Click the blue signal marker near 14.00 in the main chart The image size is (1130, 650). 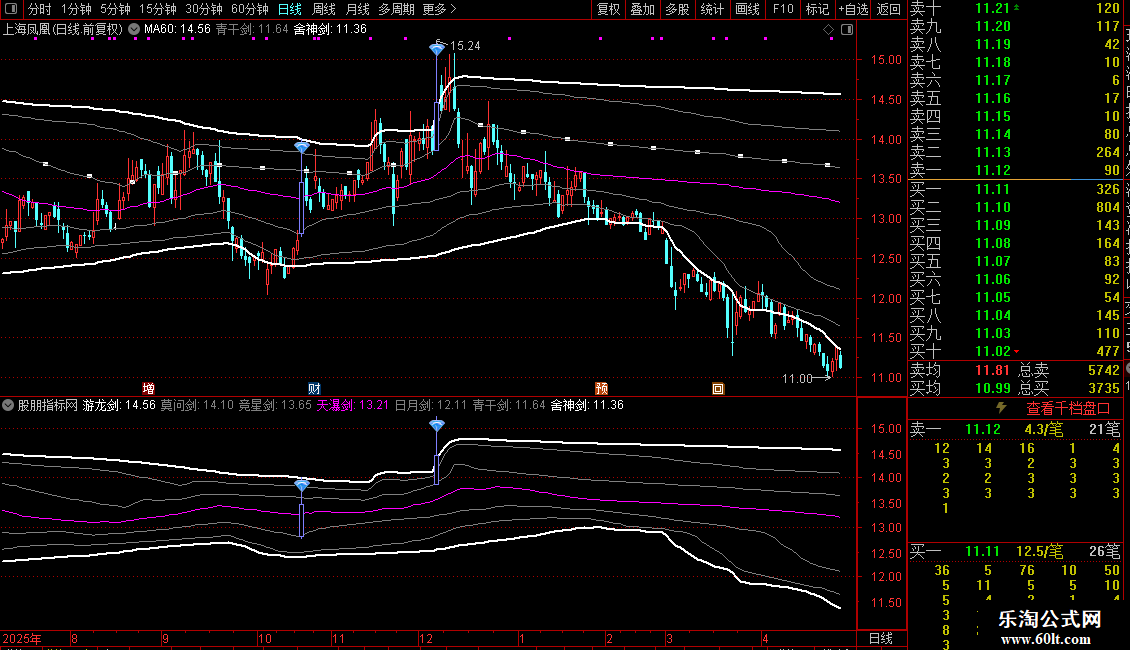tap(302, 147)
